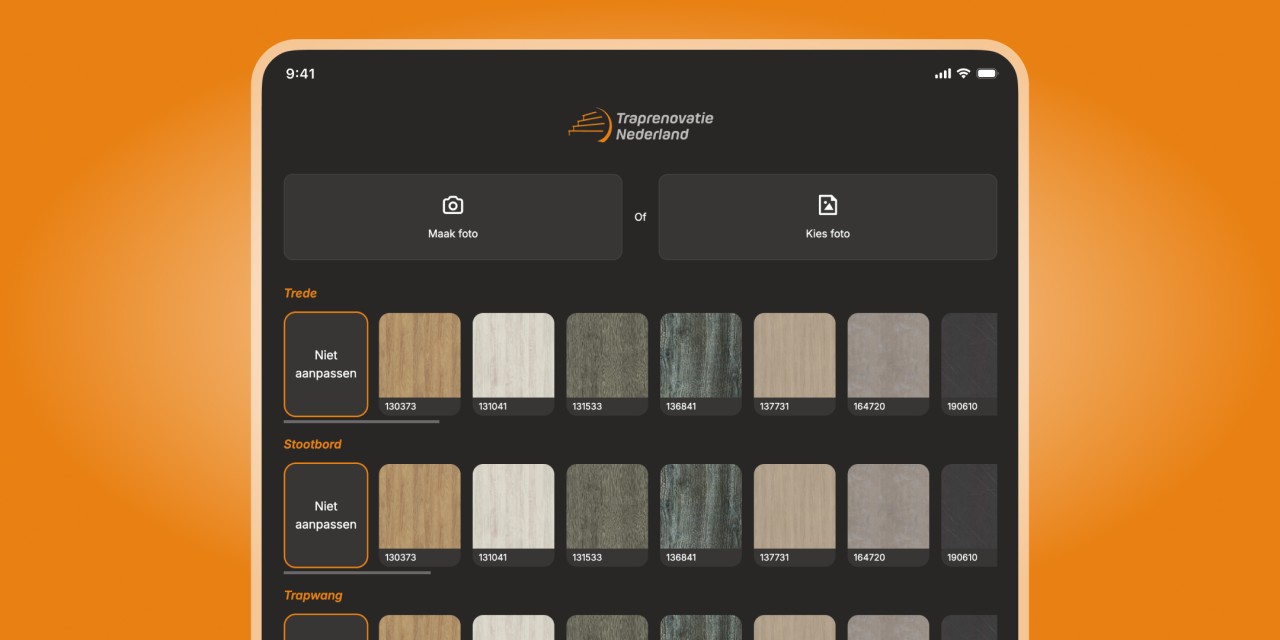Image resolution: width=1280 pixels, height=640 pixels.
Task: Select Niet aanpassen in Trapwang row
Action: pyautogui.click(x=326, y=627)
